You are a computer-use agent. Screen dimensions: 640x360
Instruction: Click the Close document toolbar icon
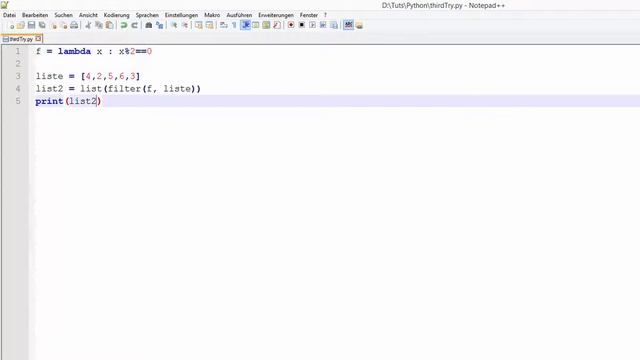pos(53,25)
